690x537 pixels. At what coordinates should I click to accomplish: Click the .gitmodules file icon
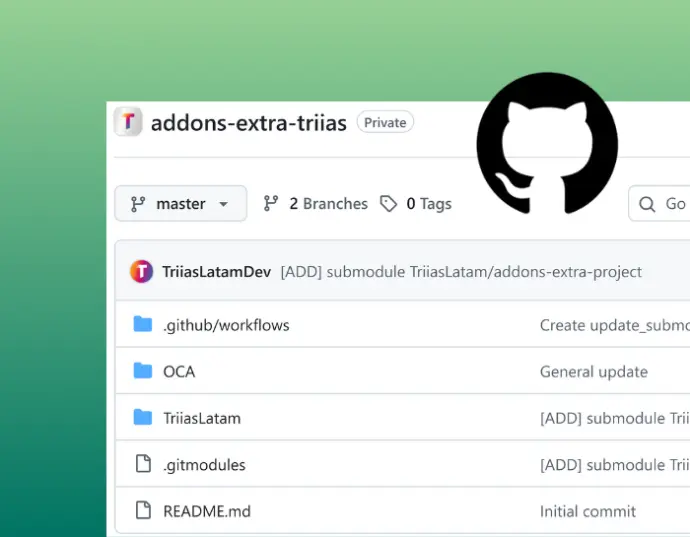coord(143,463)
